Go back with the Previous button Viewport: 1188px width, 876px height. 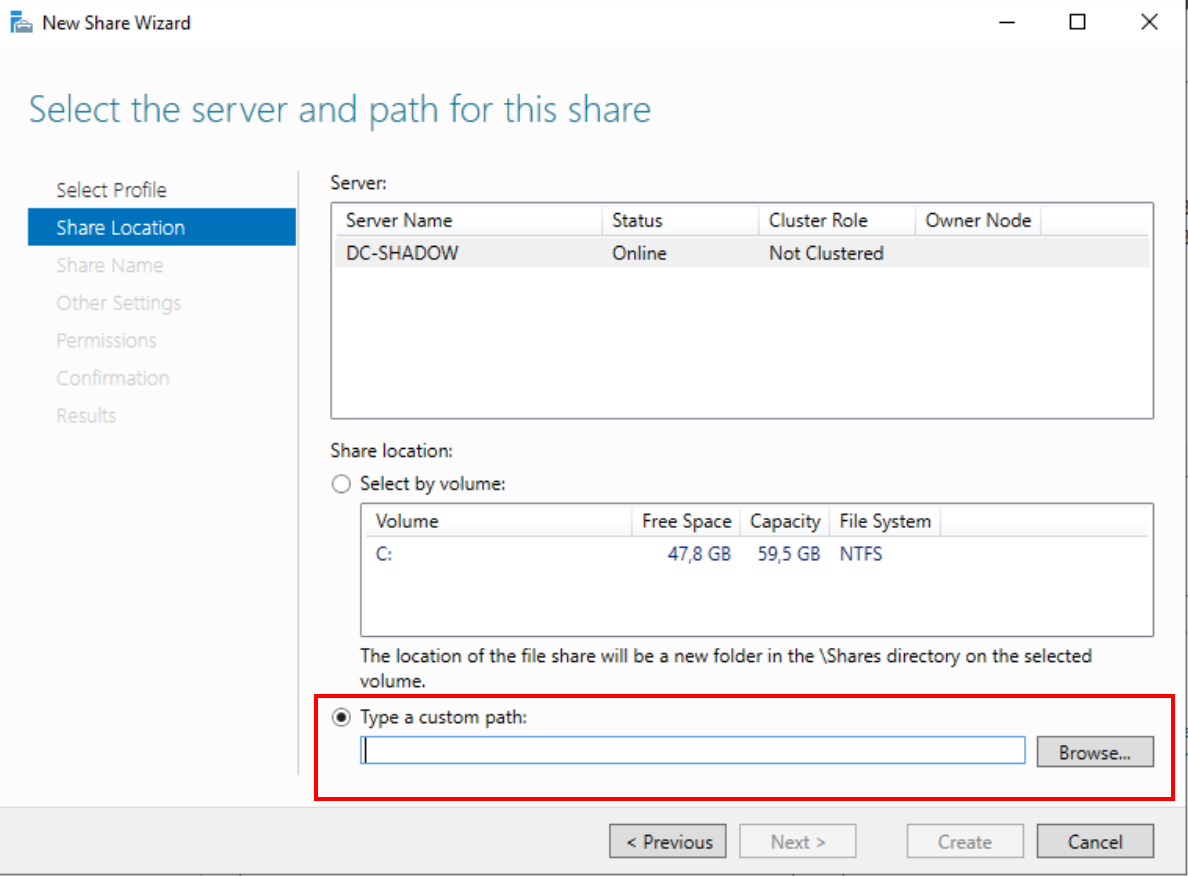668,842
